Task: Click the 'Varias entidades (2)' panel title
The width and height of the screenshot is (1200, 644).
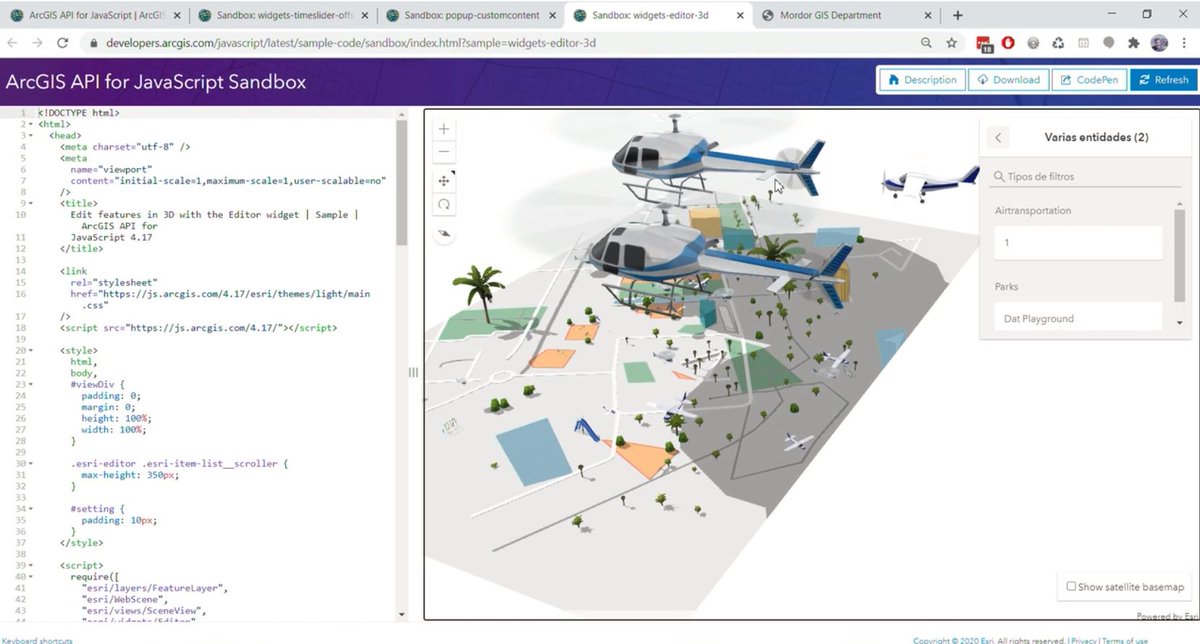Action: (1096, 137)
